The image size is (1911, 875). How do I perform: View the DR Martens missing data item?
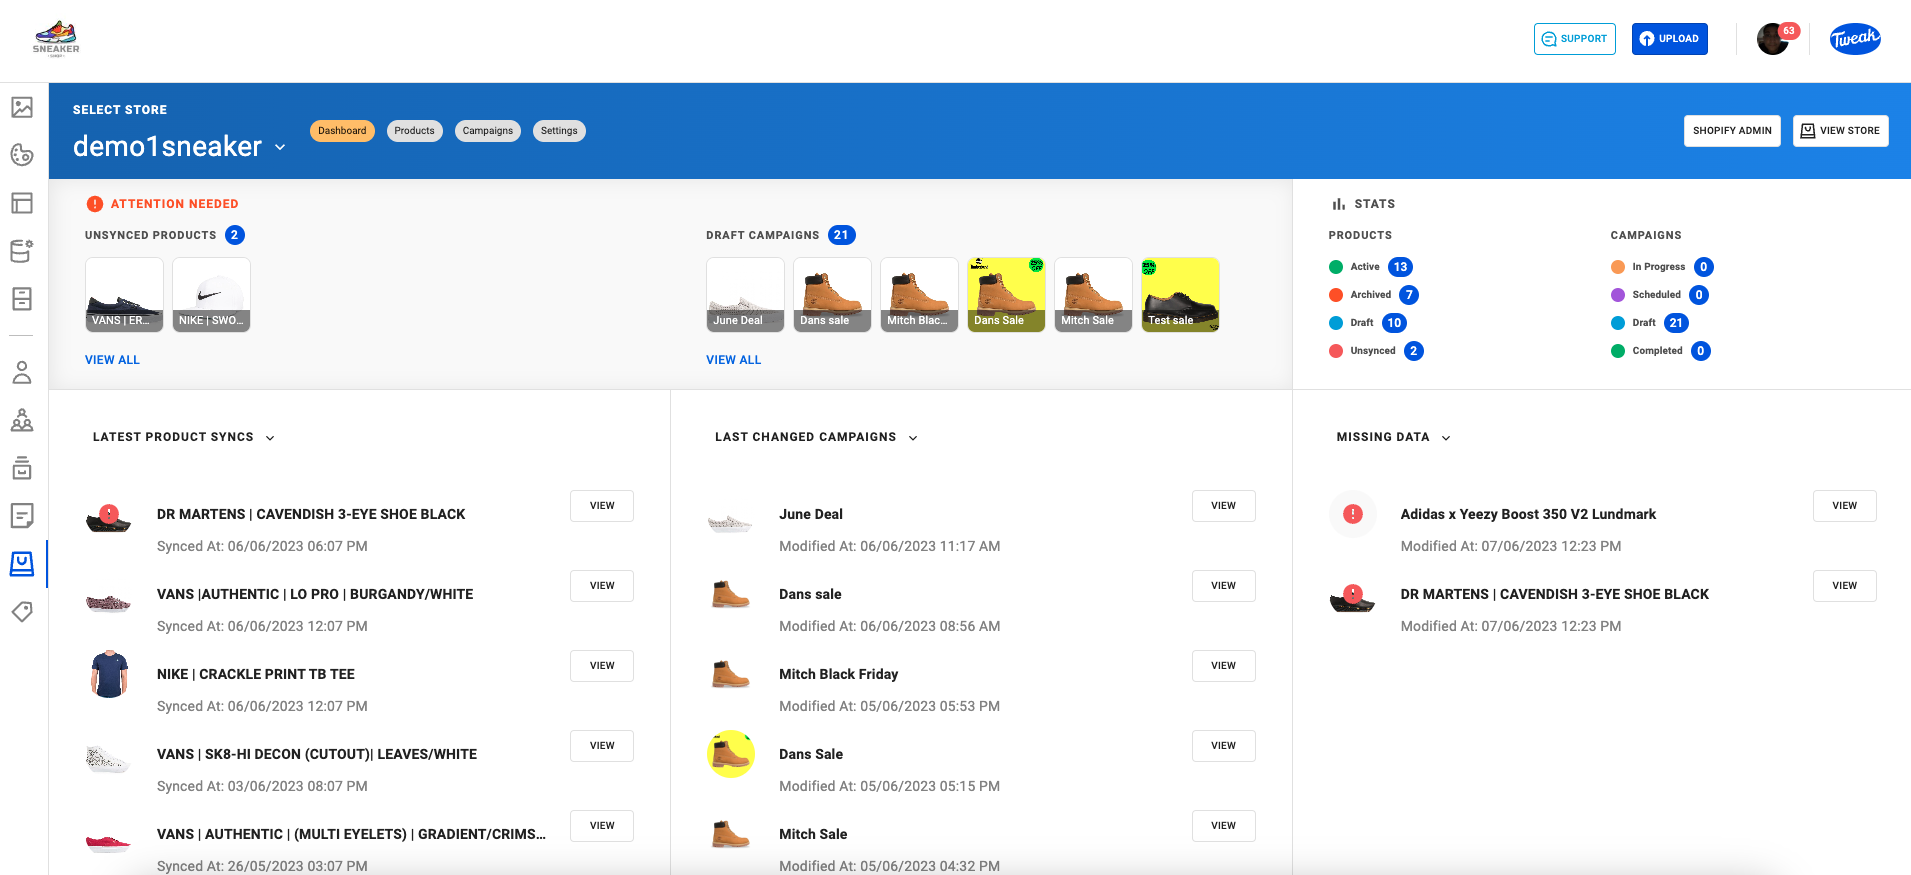[x=1844, y=586]
